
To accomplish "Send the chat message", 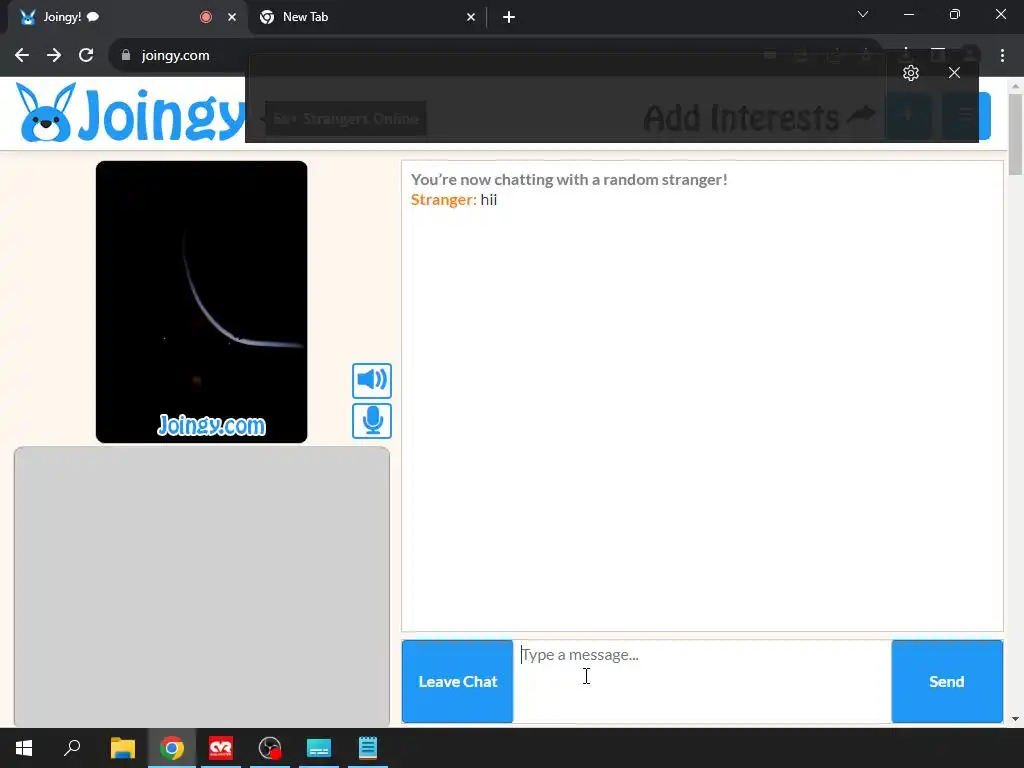I will pyautogui.click(x=947, y=681).
